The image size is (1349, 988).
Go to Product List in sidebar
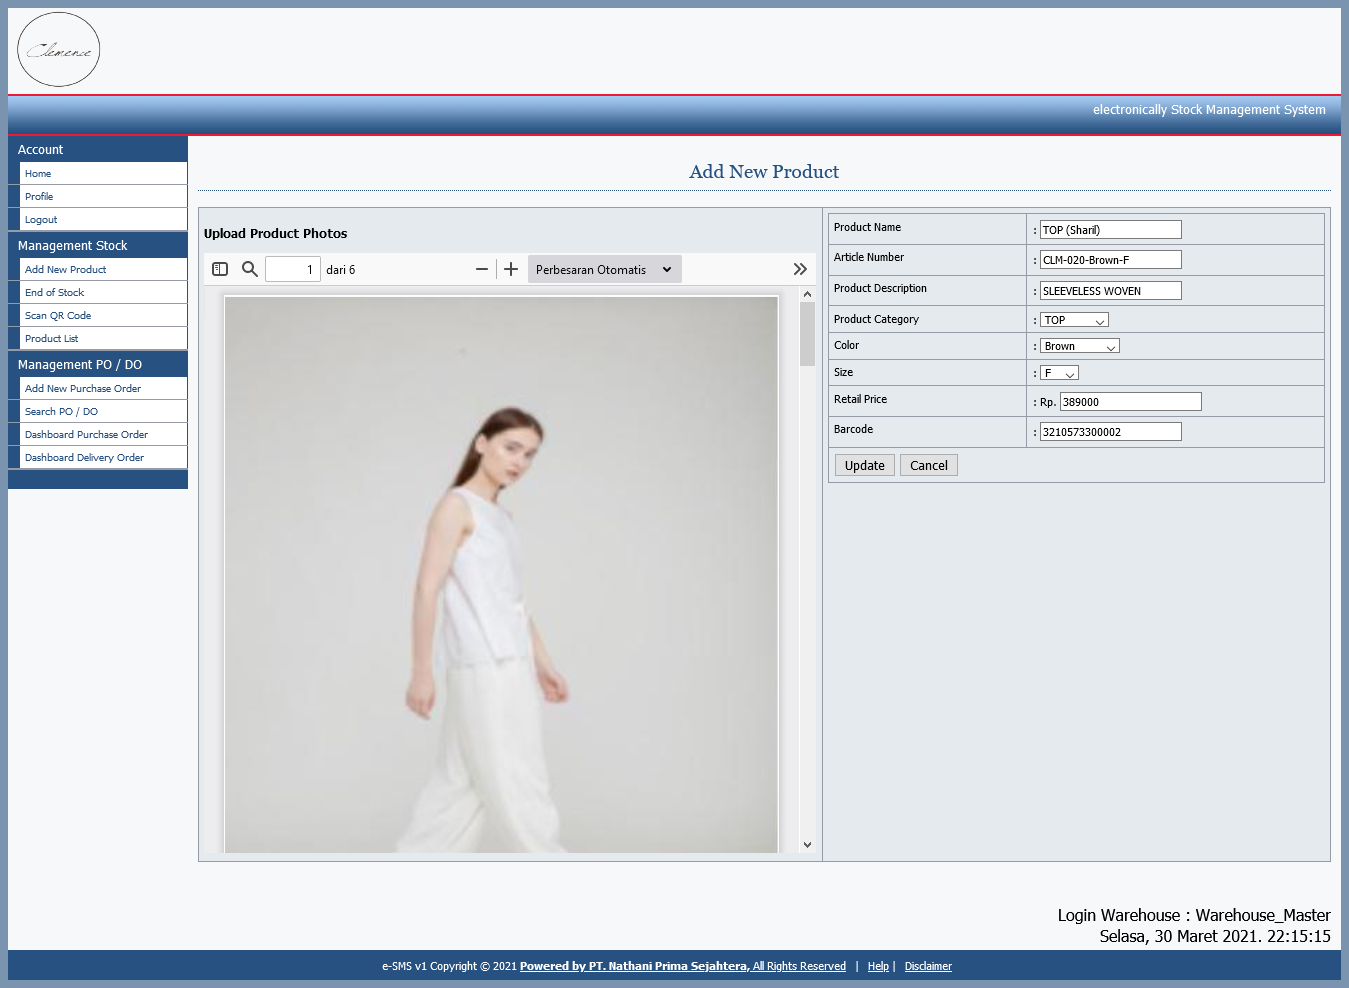click(51, 339)
